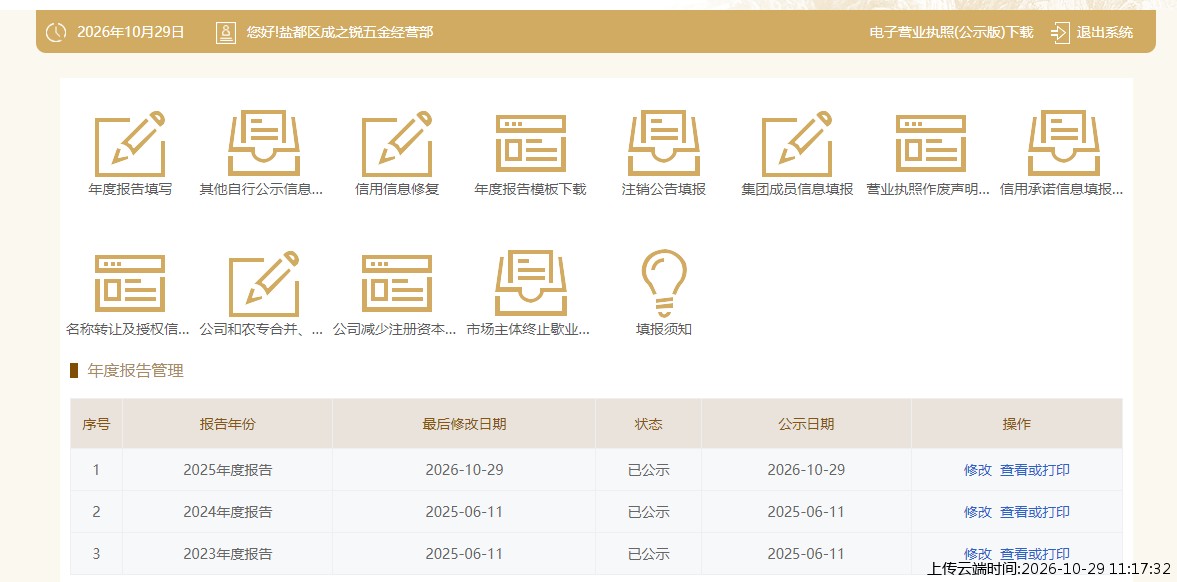Click 查看或打印 for 2025年度报告

(x=1034, y=470)
